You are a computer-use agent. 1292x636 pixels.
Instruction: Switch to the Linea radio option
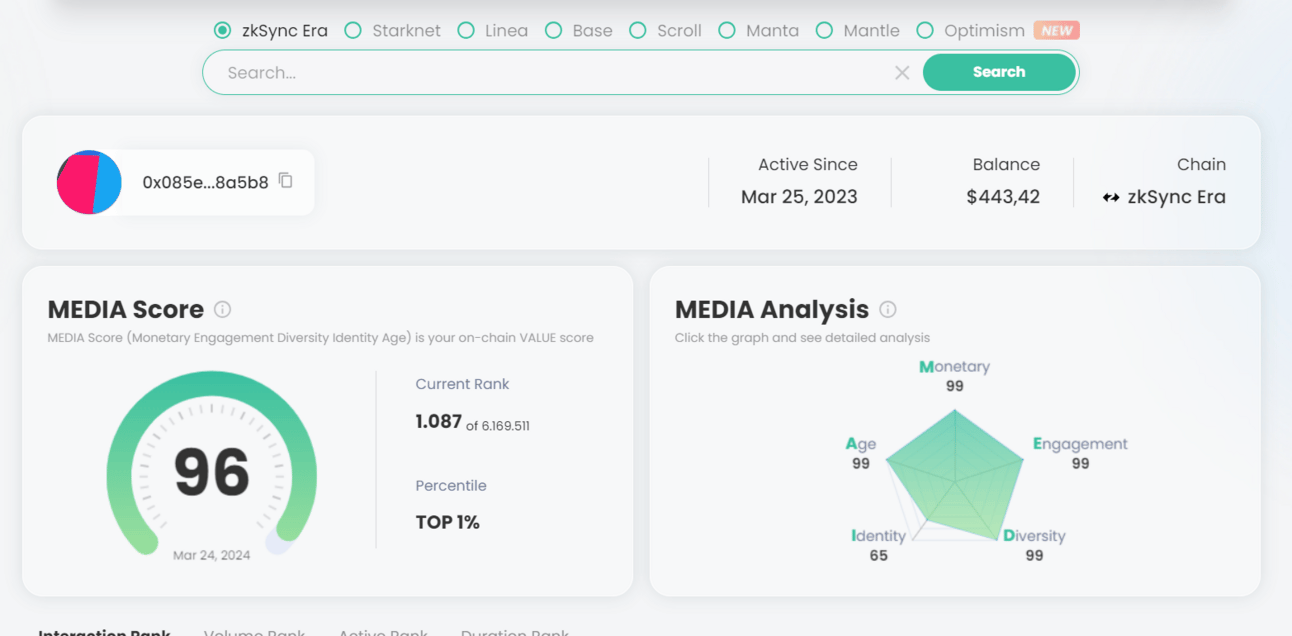point(466,30)
